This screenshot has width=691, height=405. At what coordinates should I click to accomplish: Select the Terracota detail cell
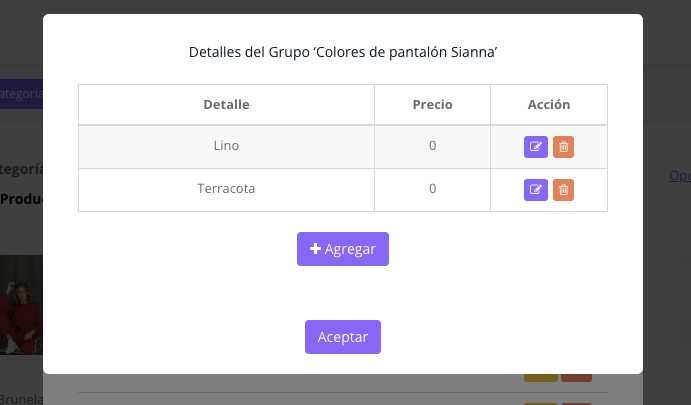226,188
